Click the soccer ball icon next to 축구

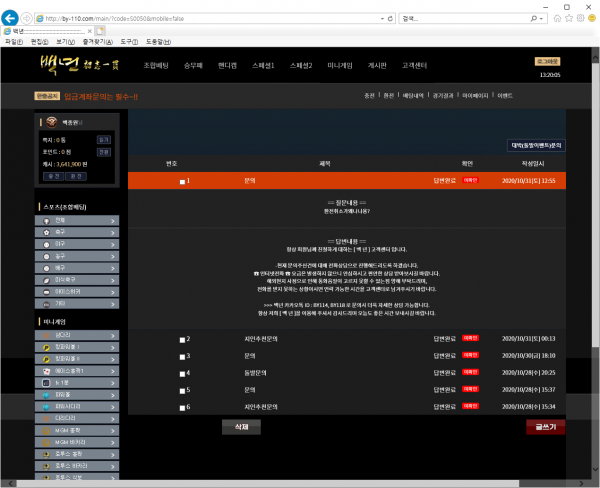point(46,232)
